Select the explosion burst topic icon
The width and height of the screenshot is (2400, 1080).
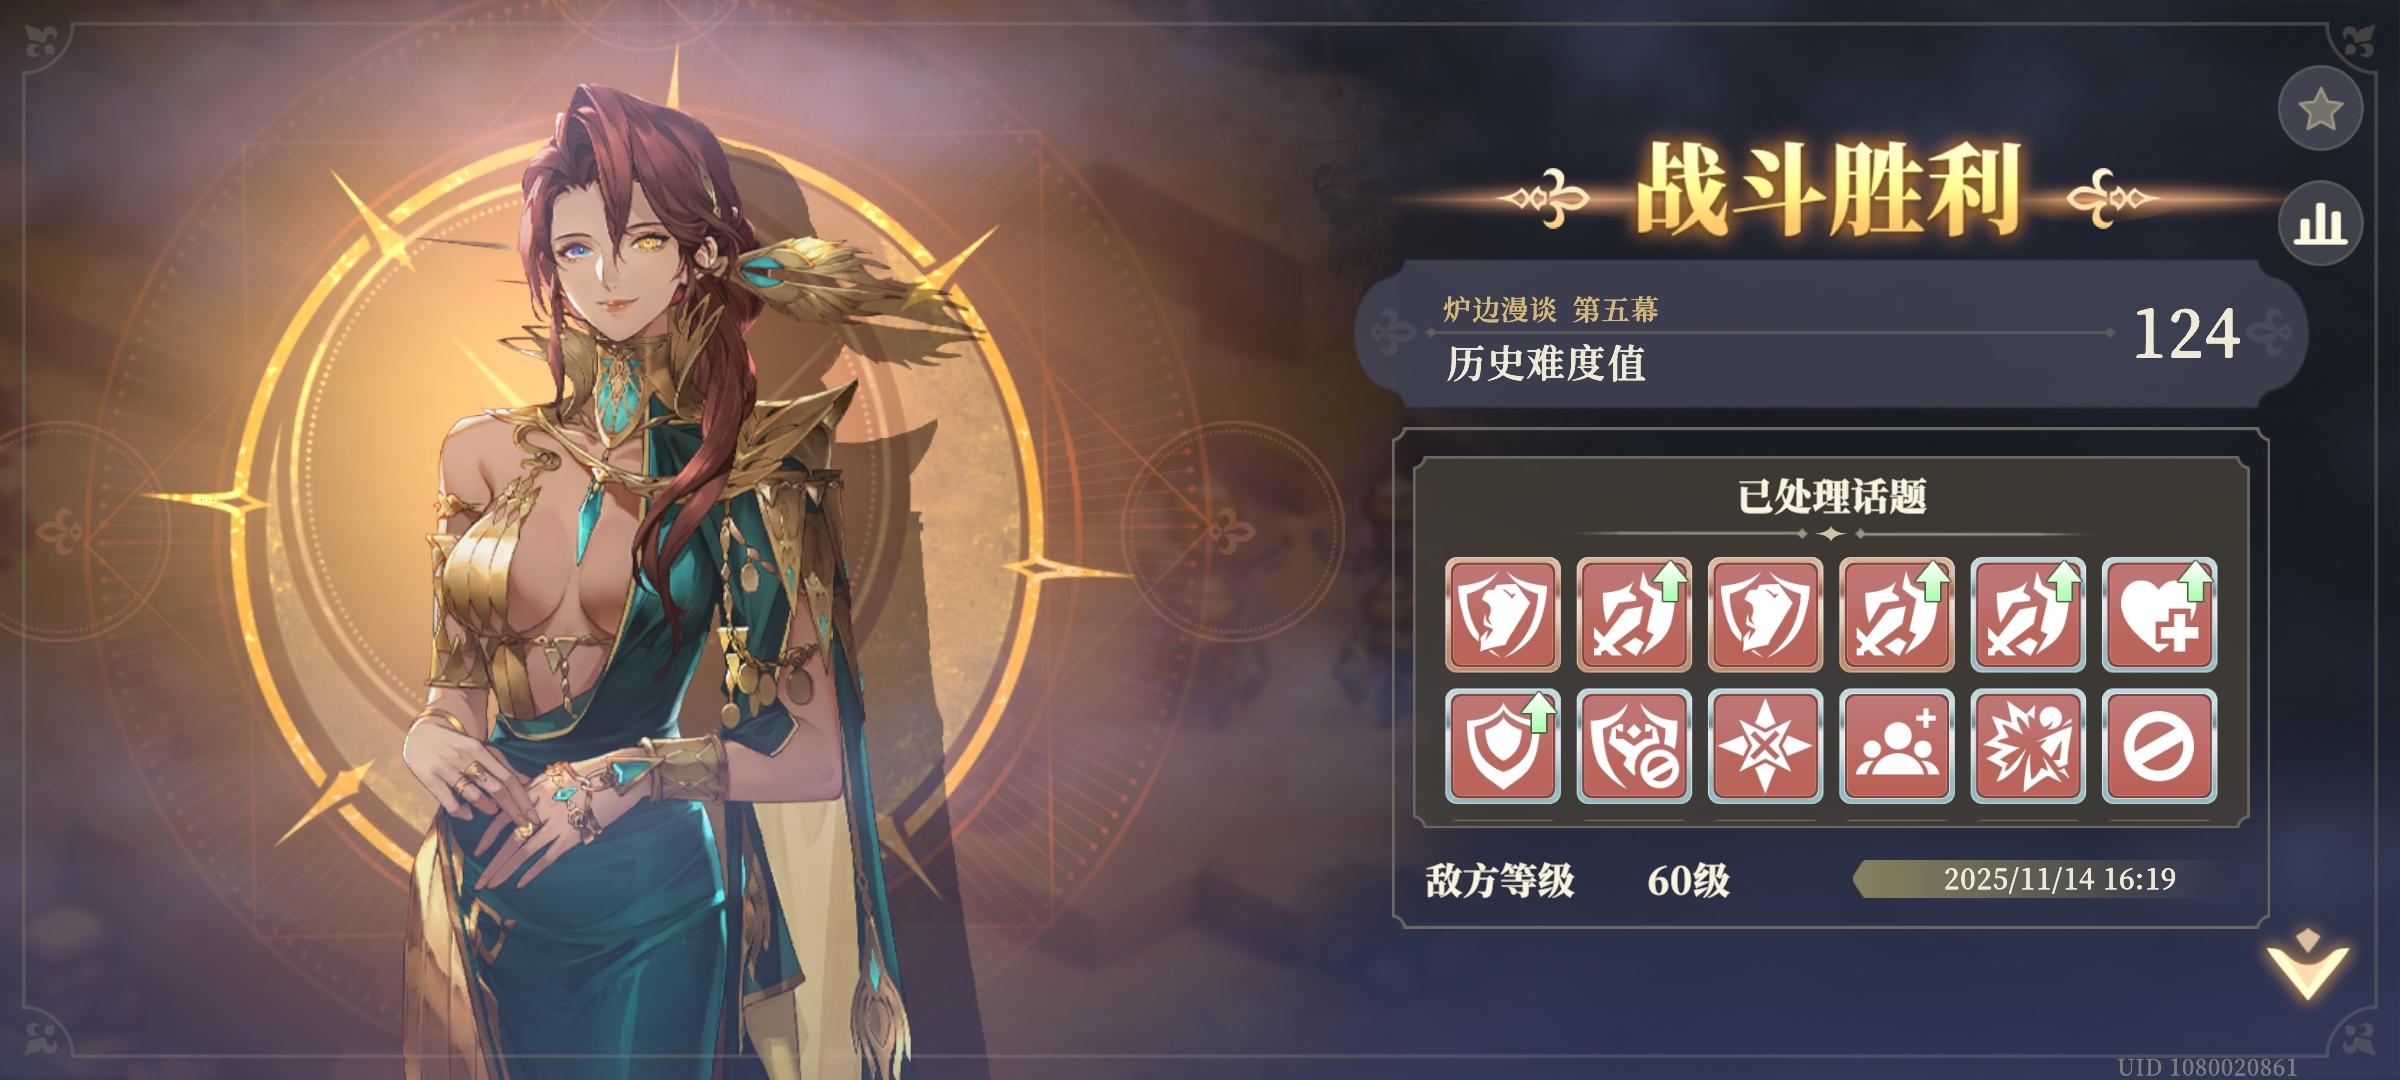[2028, 746]
